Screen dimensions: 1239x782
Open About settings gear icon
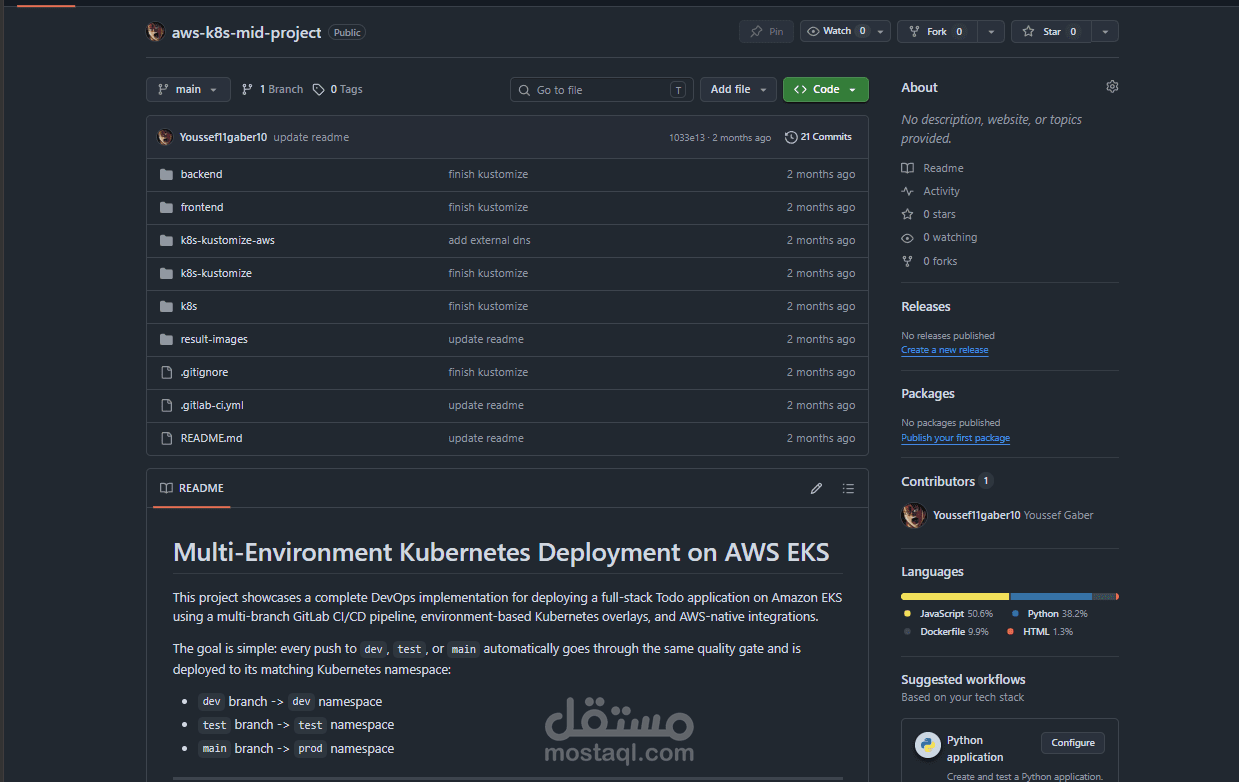[1112, 87]
